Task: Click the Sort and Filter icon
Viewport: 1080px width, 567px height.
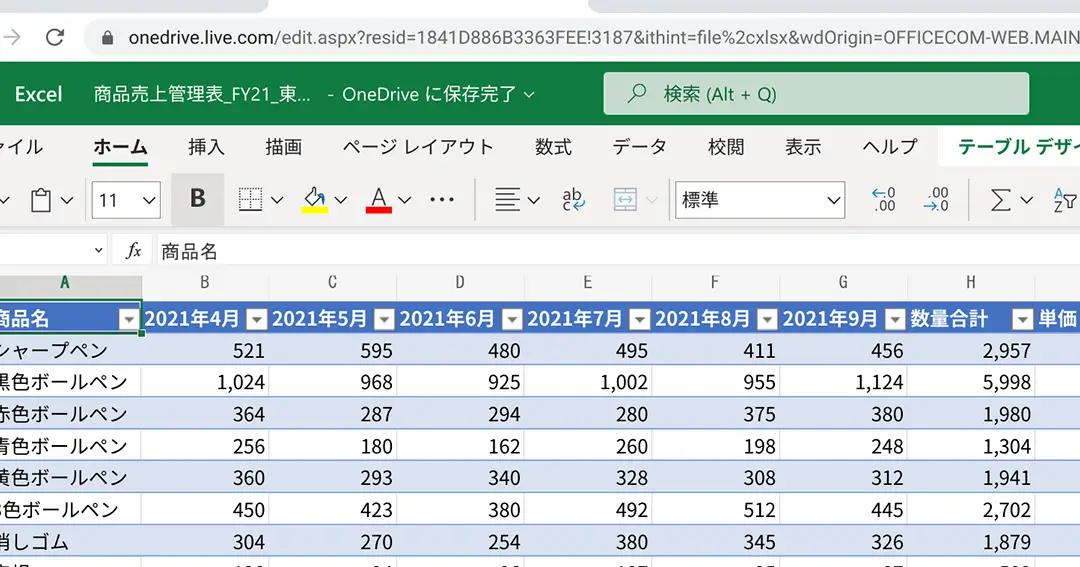Action: tap(1065, 200)
